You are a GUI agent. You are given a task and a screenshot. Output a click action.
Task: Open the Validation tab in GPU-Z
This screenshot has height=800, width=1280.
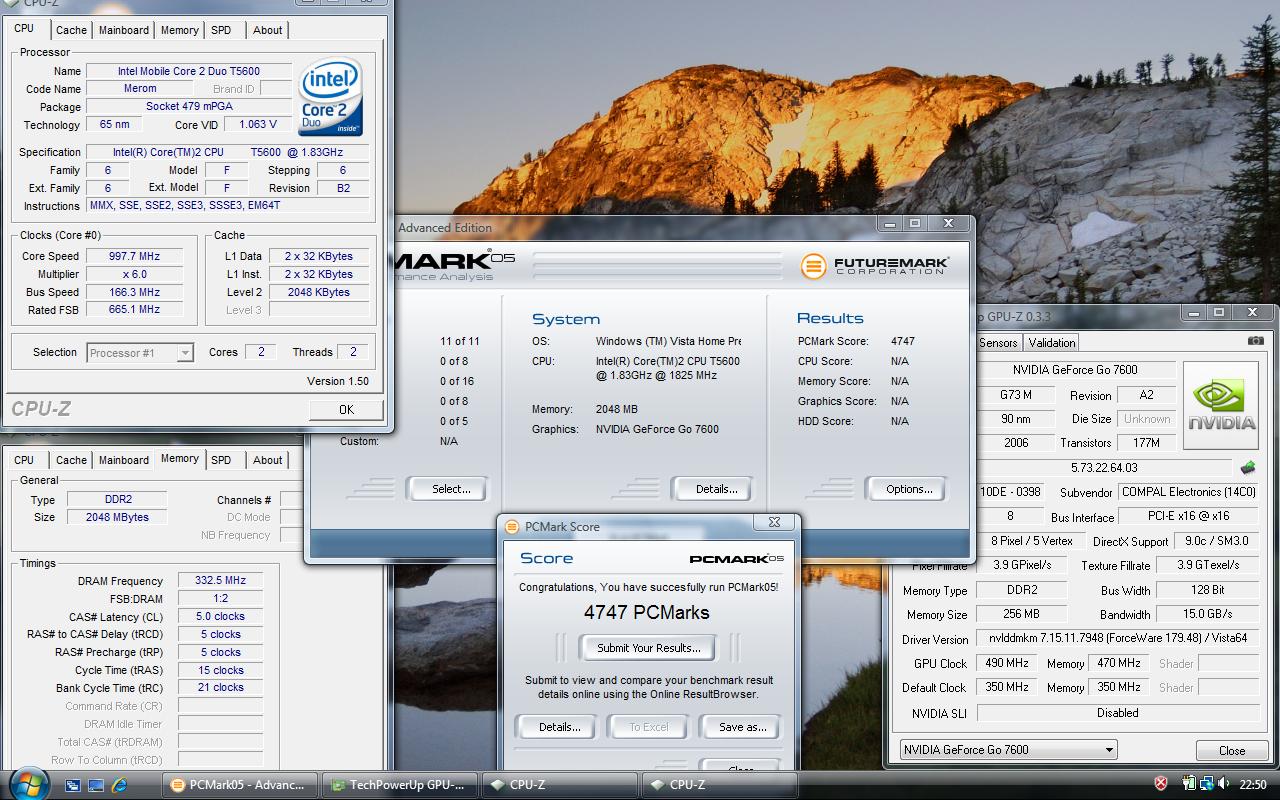click(1052, 342)
